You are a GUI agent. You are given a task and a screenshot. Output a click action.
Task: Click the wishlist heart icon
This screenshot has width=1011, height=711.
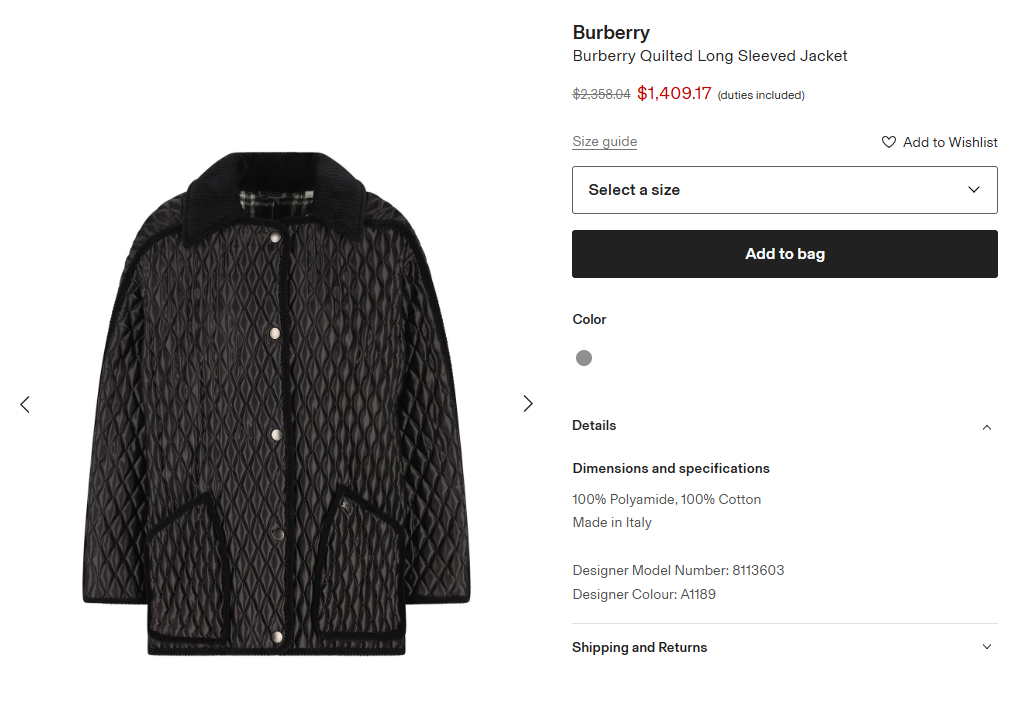coord(889,142)
